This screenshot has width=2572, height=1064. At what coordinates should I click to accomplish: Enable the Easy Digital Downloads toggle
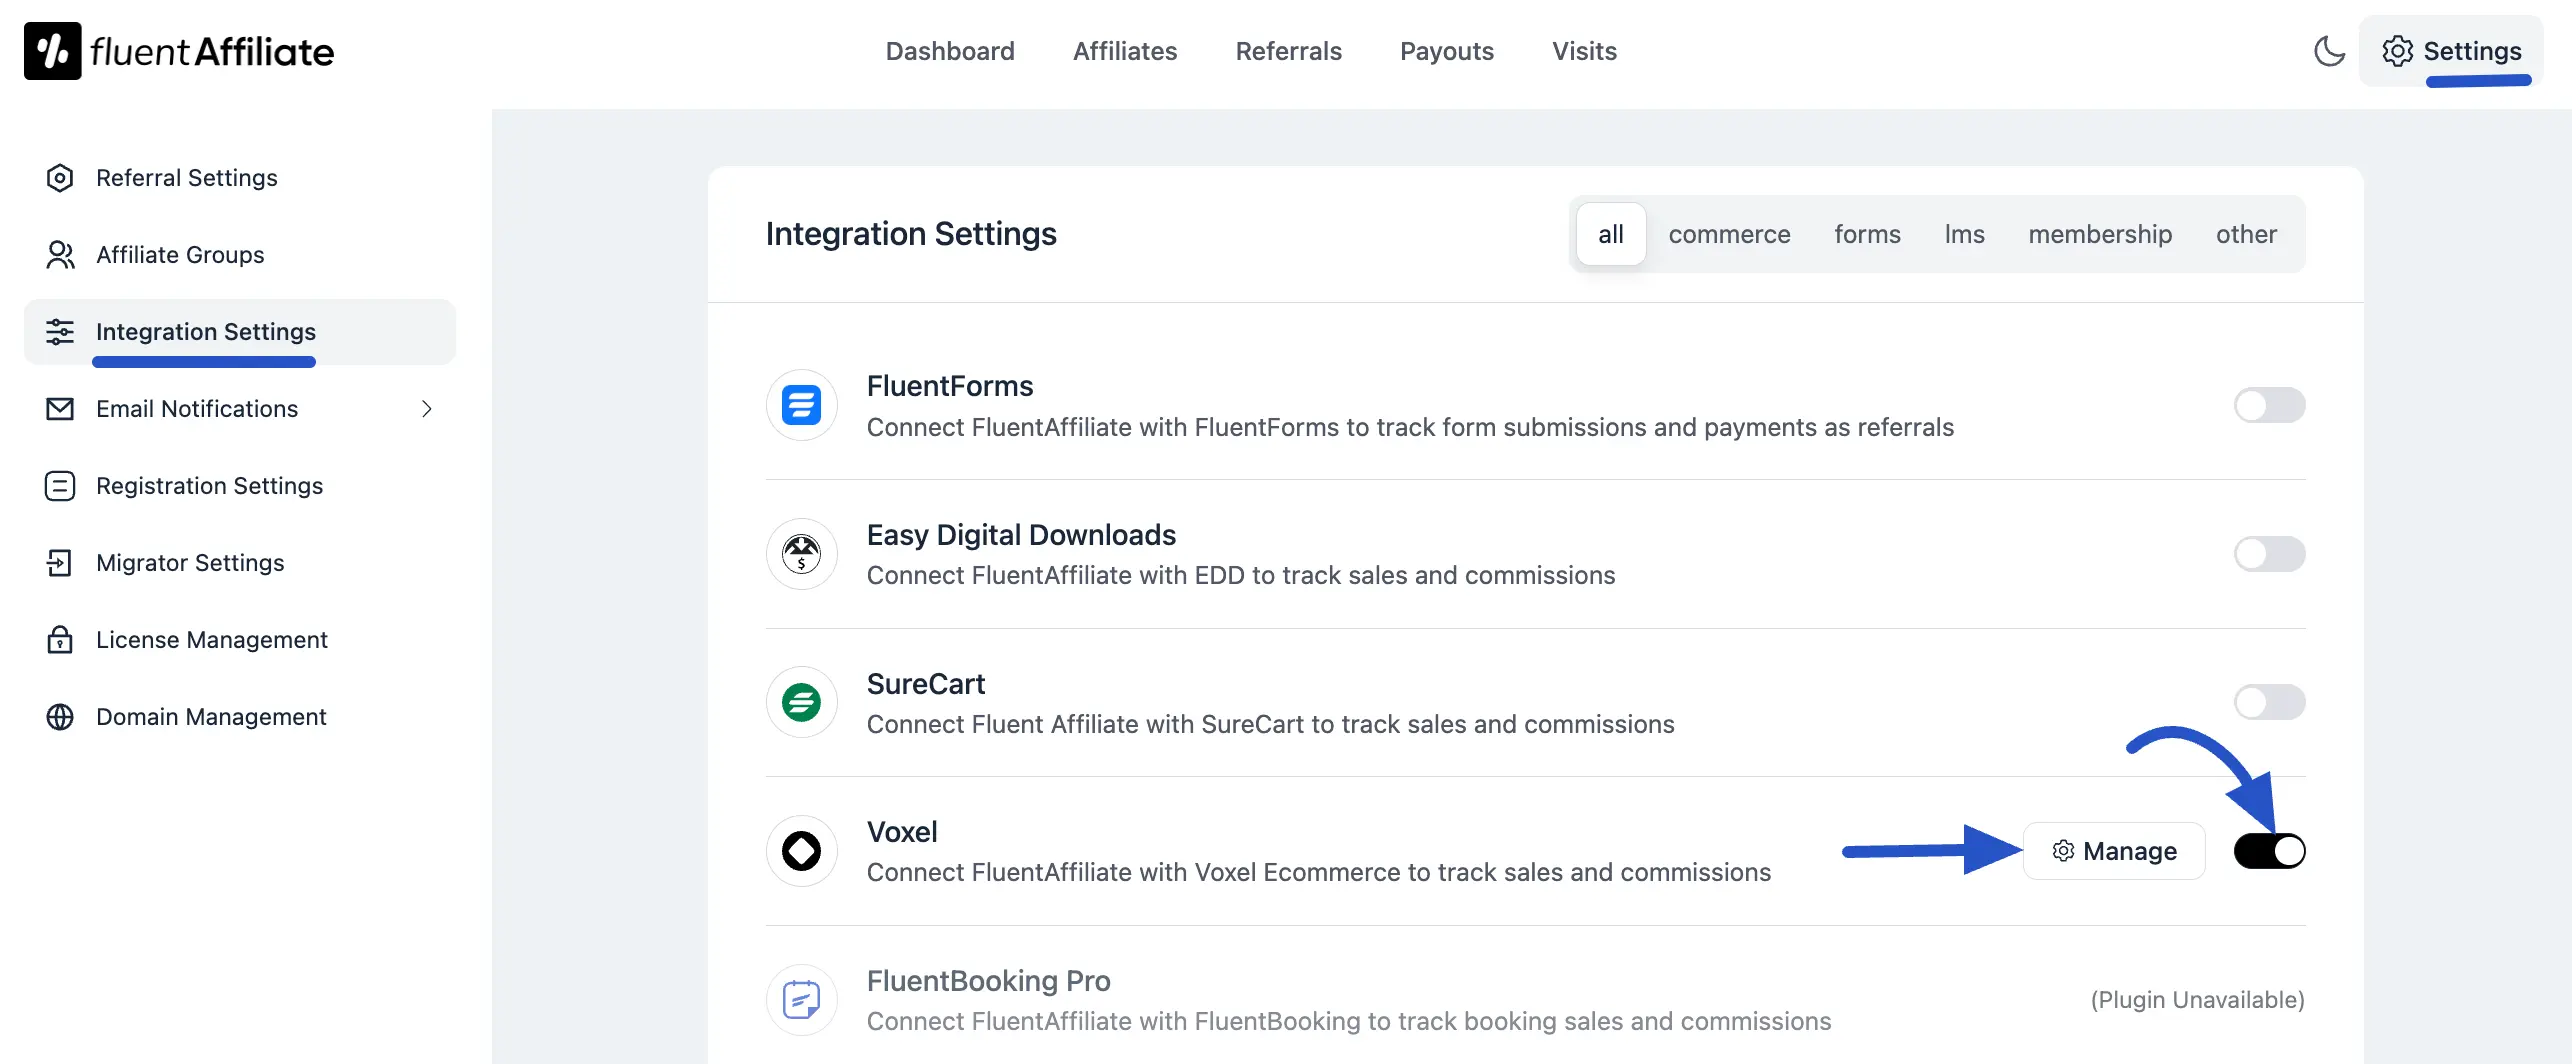click(x=2269, y=553)
